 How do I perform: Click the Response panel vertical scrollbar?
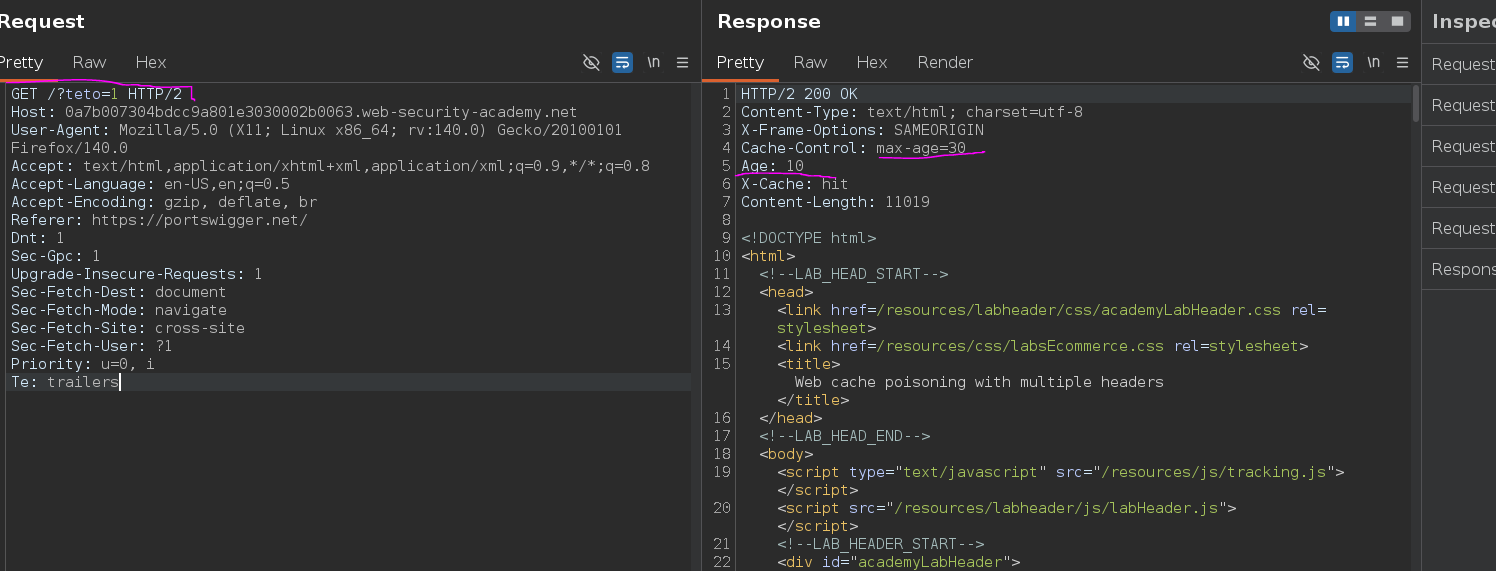[x=1415, y=104]
